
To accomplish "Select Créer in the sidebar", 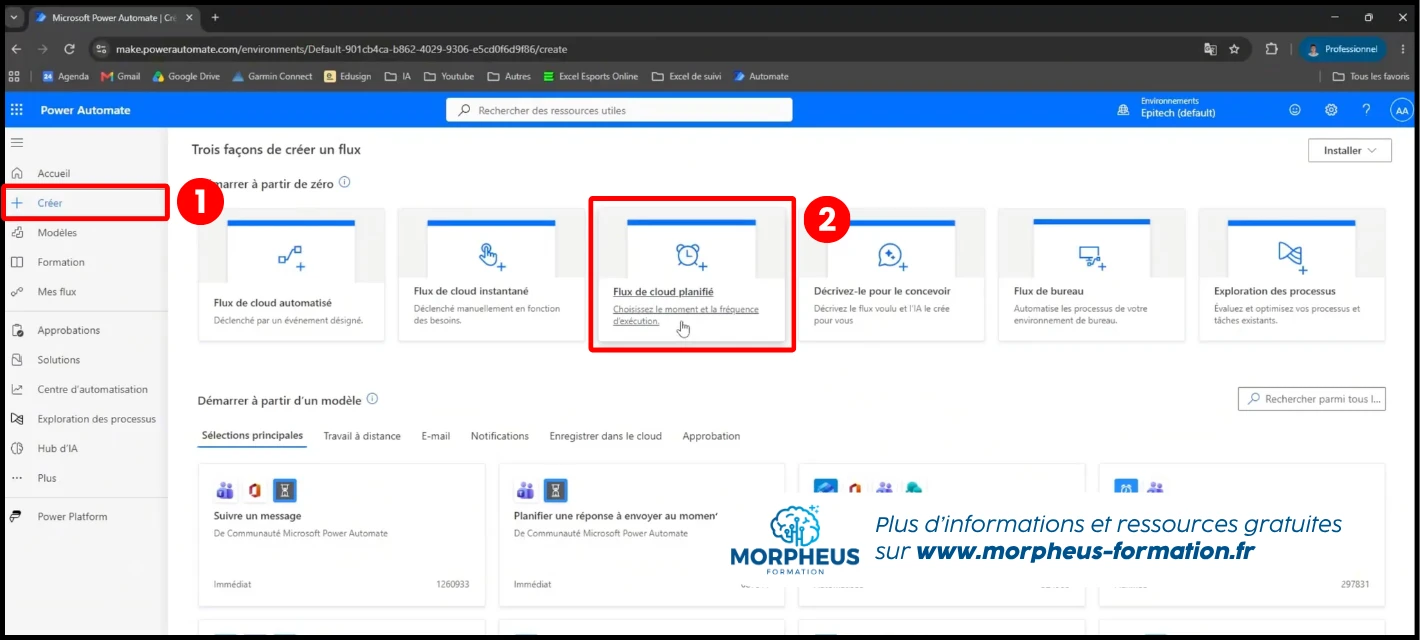I will 84,203.
